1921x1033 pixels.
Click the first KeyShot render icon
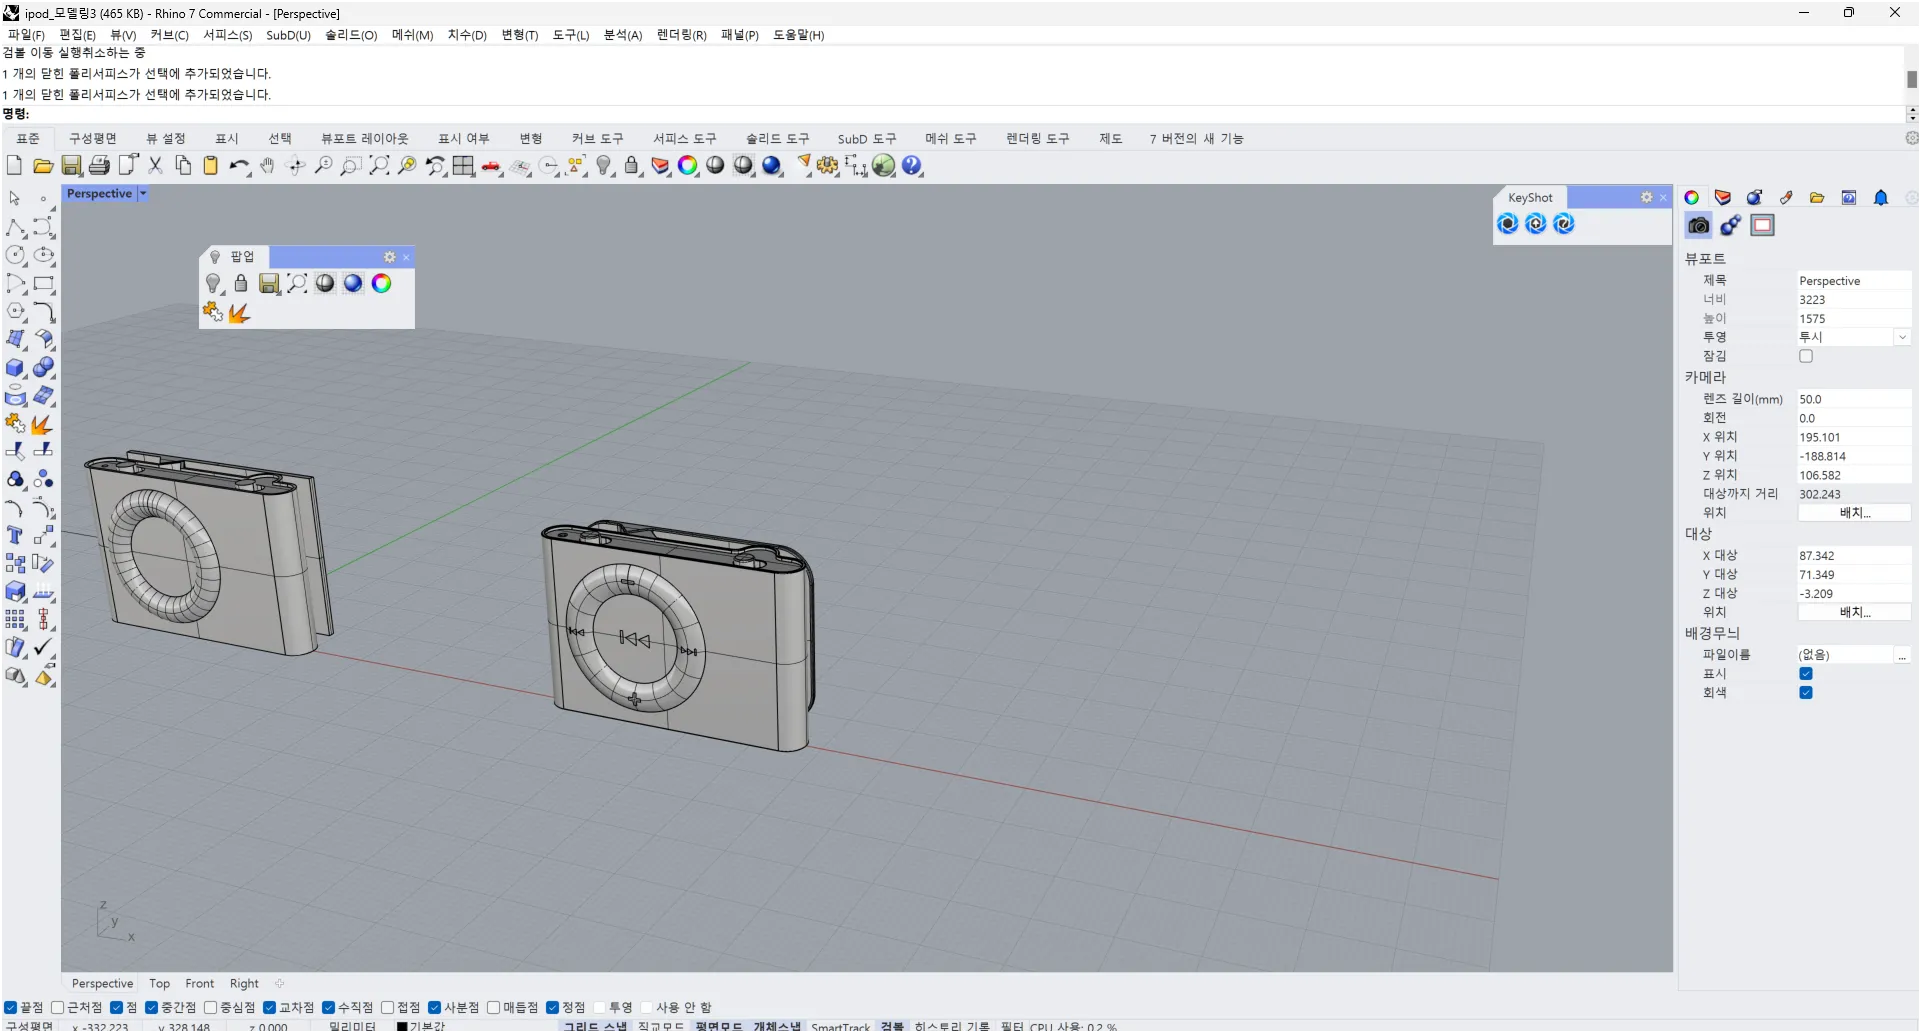1508,224
